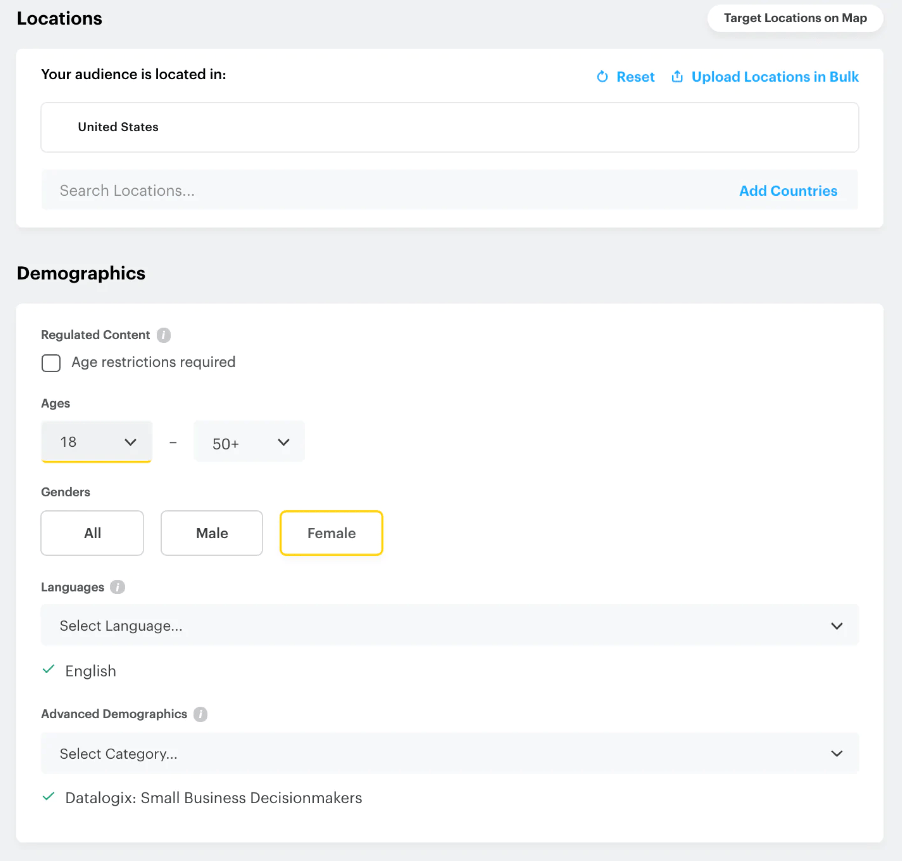Click Upload Locations in Bulk link
902x861 pixels.
(x=775, y=77)
